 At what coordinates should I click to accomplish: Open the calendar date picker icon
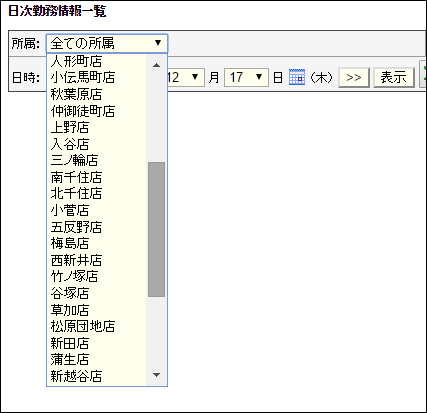pyautogui.click(x=297, y=77)
